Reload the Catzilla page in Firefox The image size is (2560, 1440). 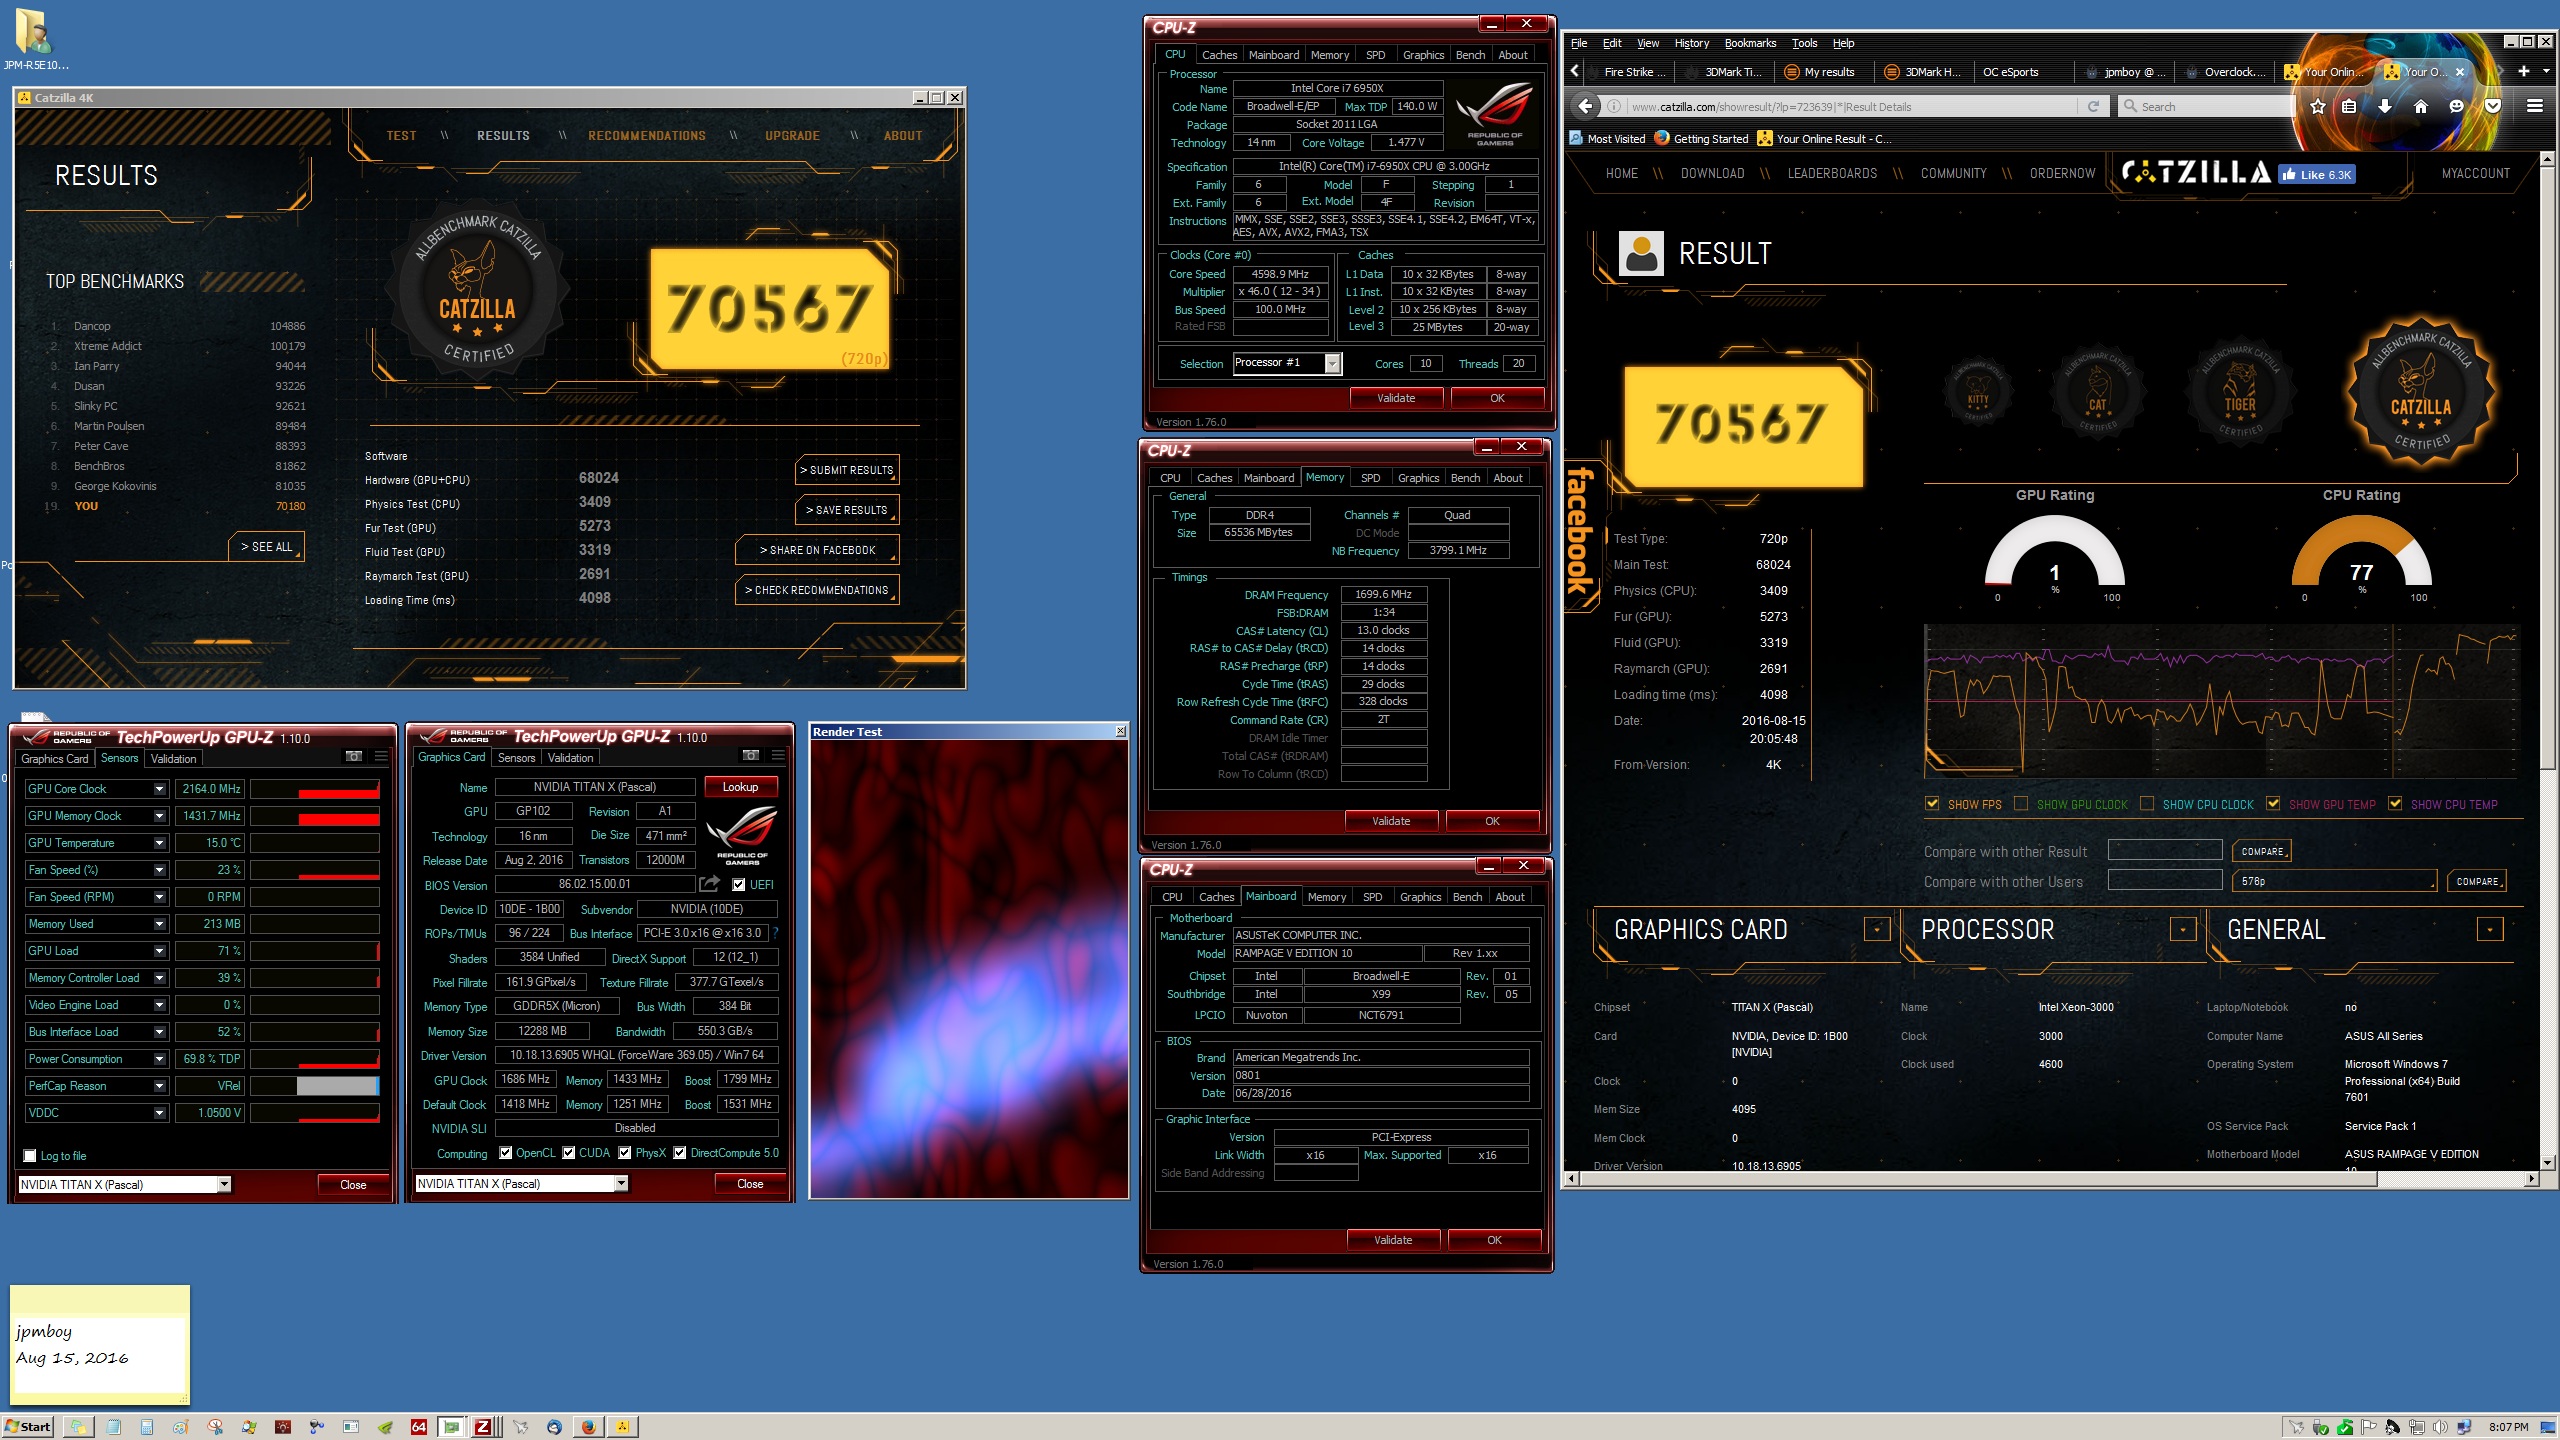2092,106
